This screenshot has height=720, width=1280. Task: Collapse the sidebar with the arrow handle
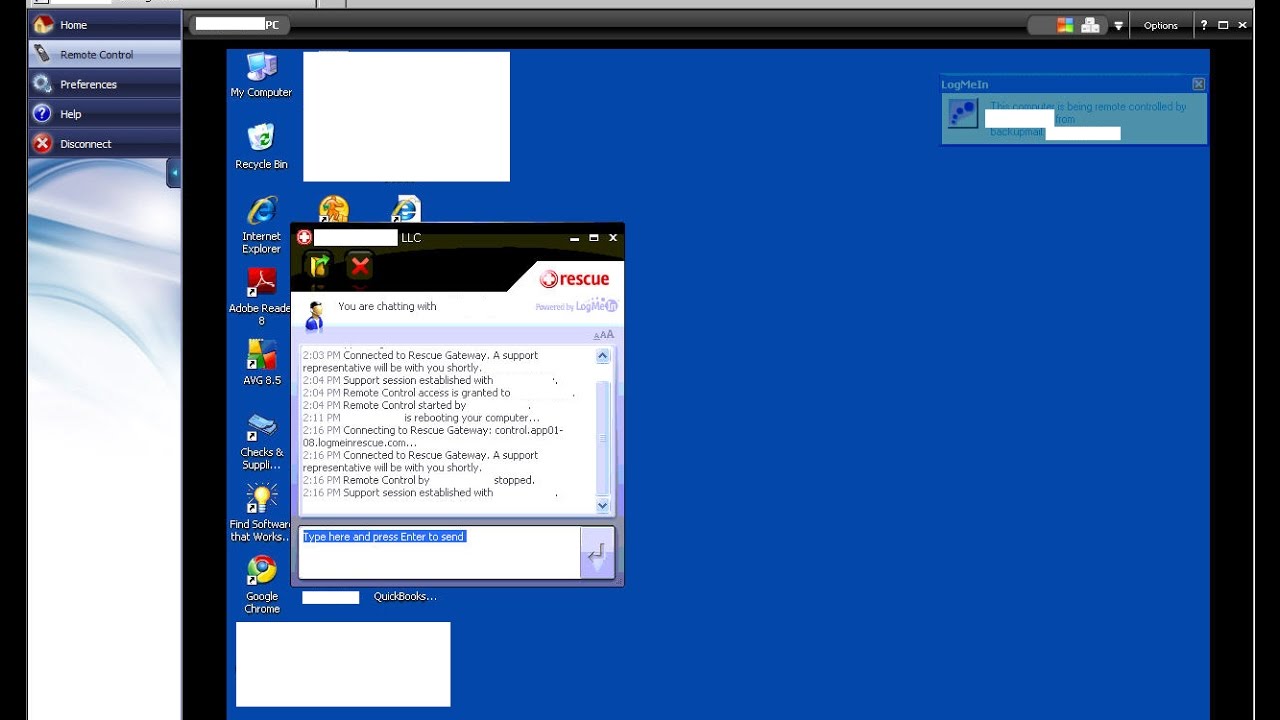[x=174, y=173]
